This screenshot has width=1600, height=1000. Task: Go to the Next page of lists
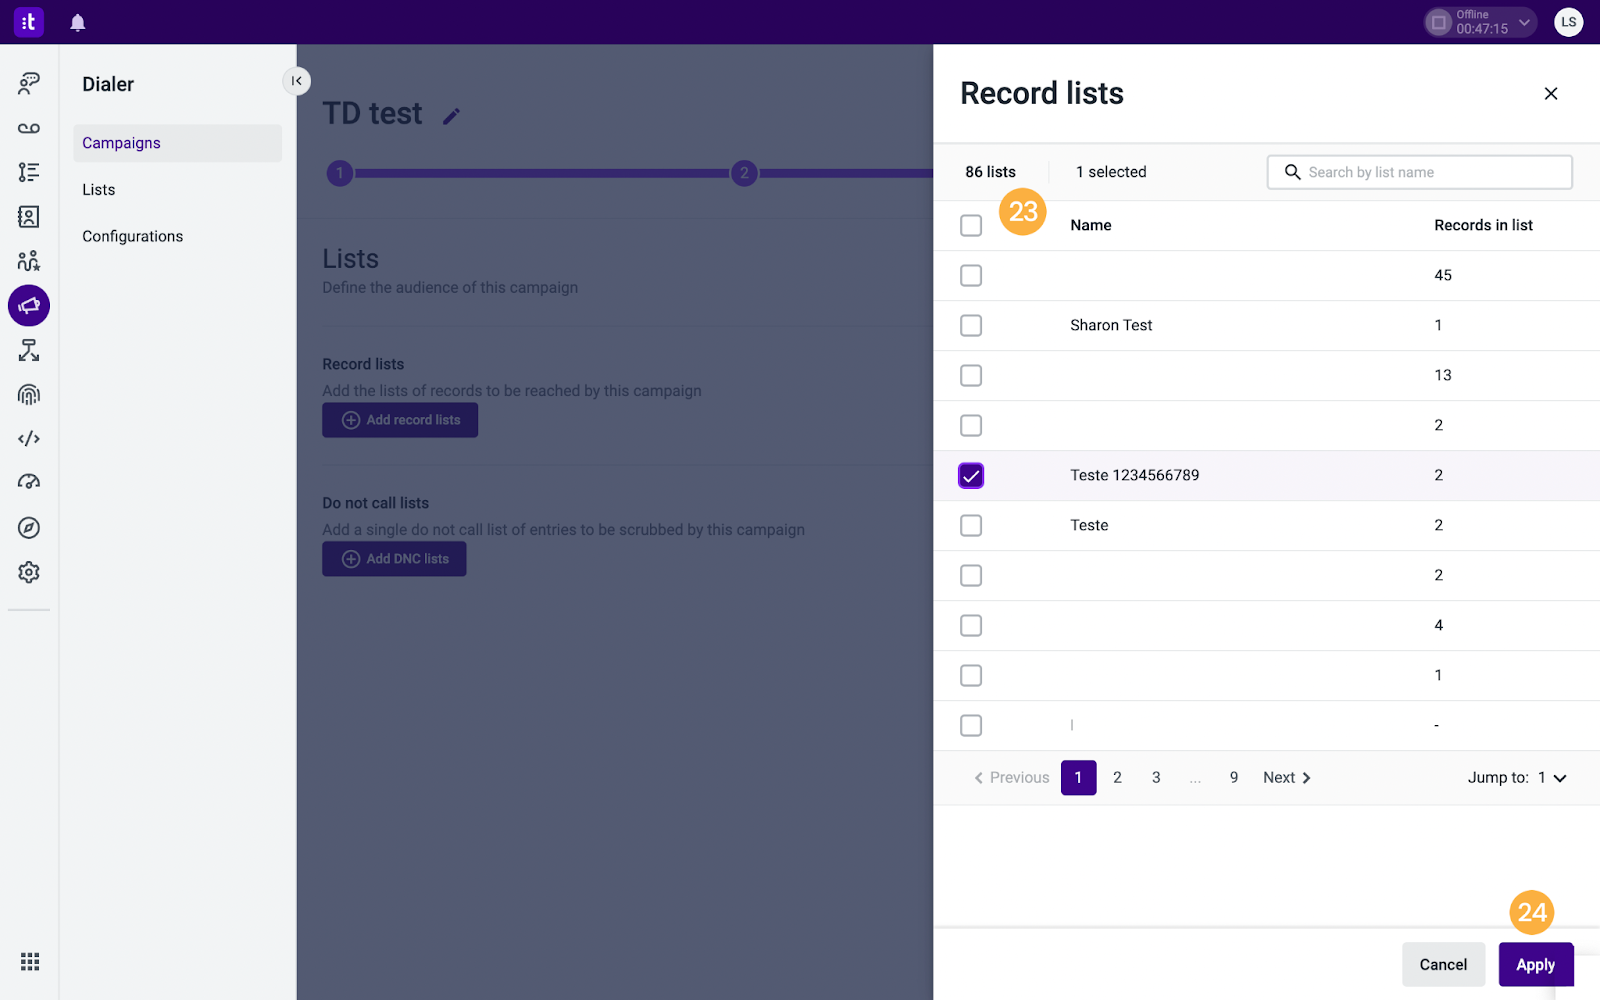(1287, 778)
